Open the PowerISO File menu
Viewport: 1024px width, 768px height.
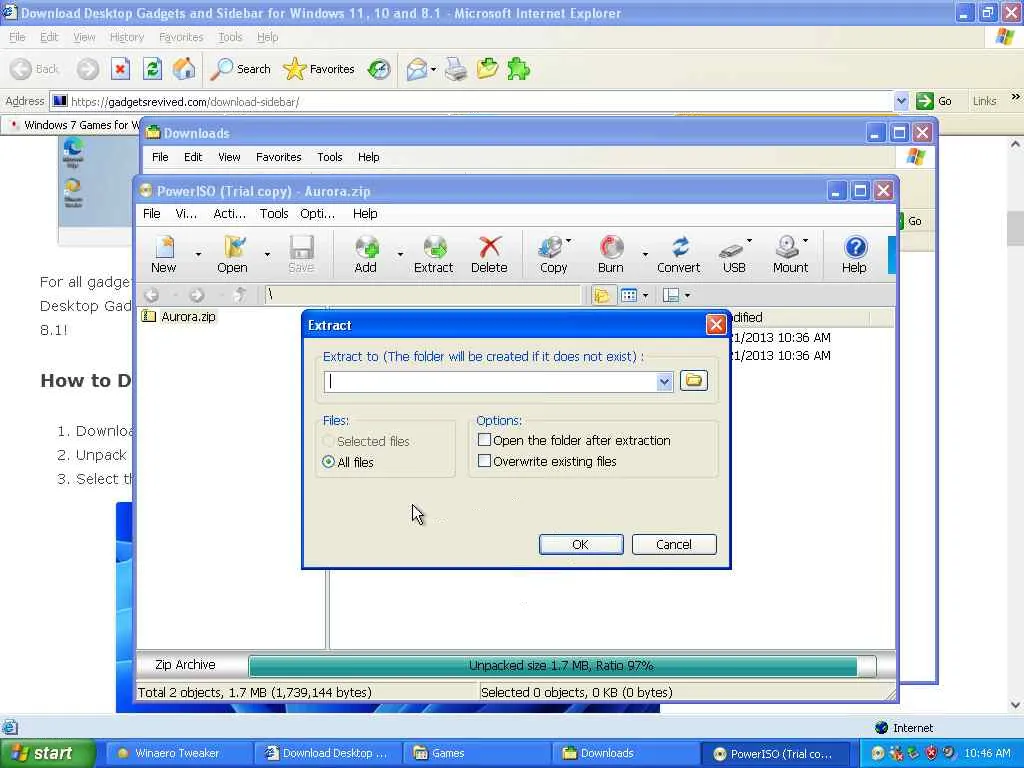(152, 214)
